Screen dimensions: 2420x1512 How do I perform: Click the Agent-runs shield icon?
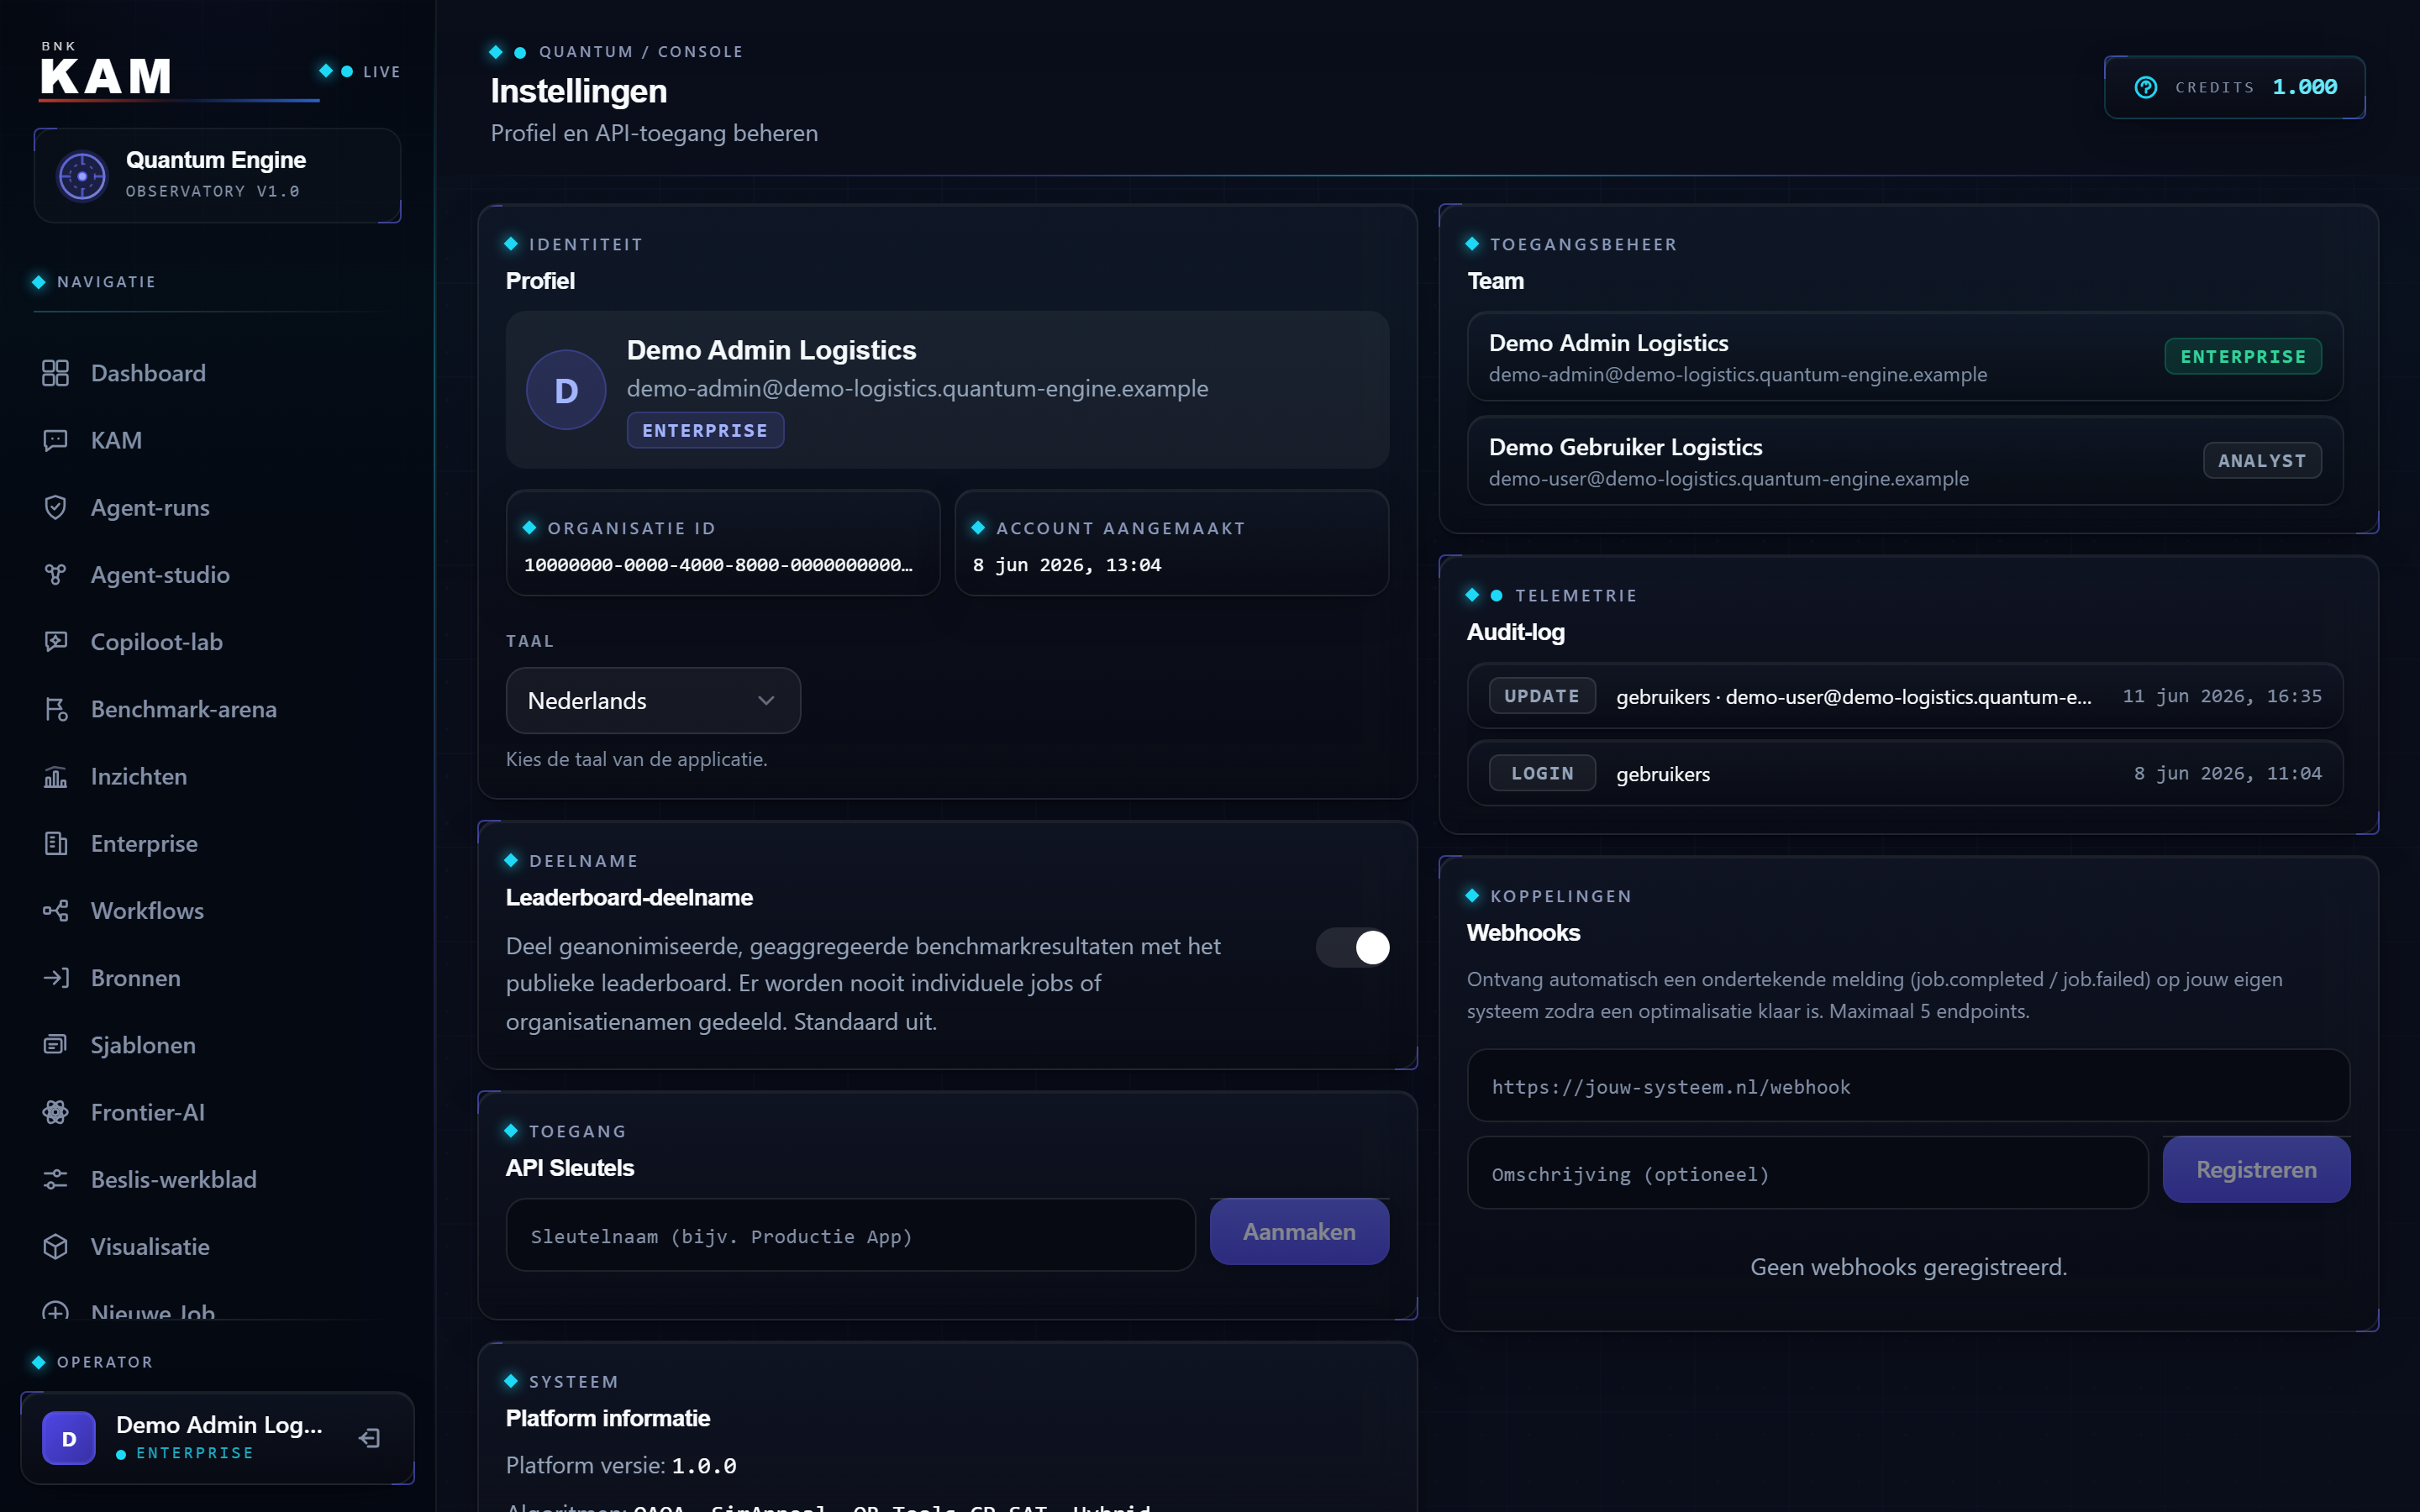click(55, 507)
